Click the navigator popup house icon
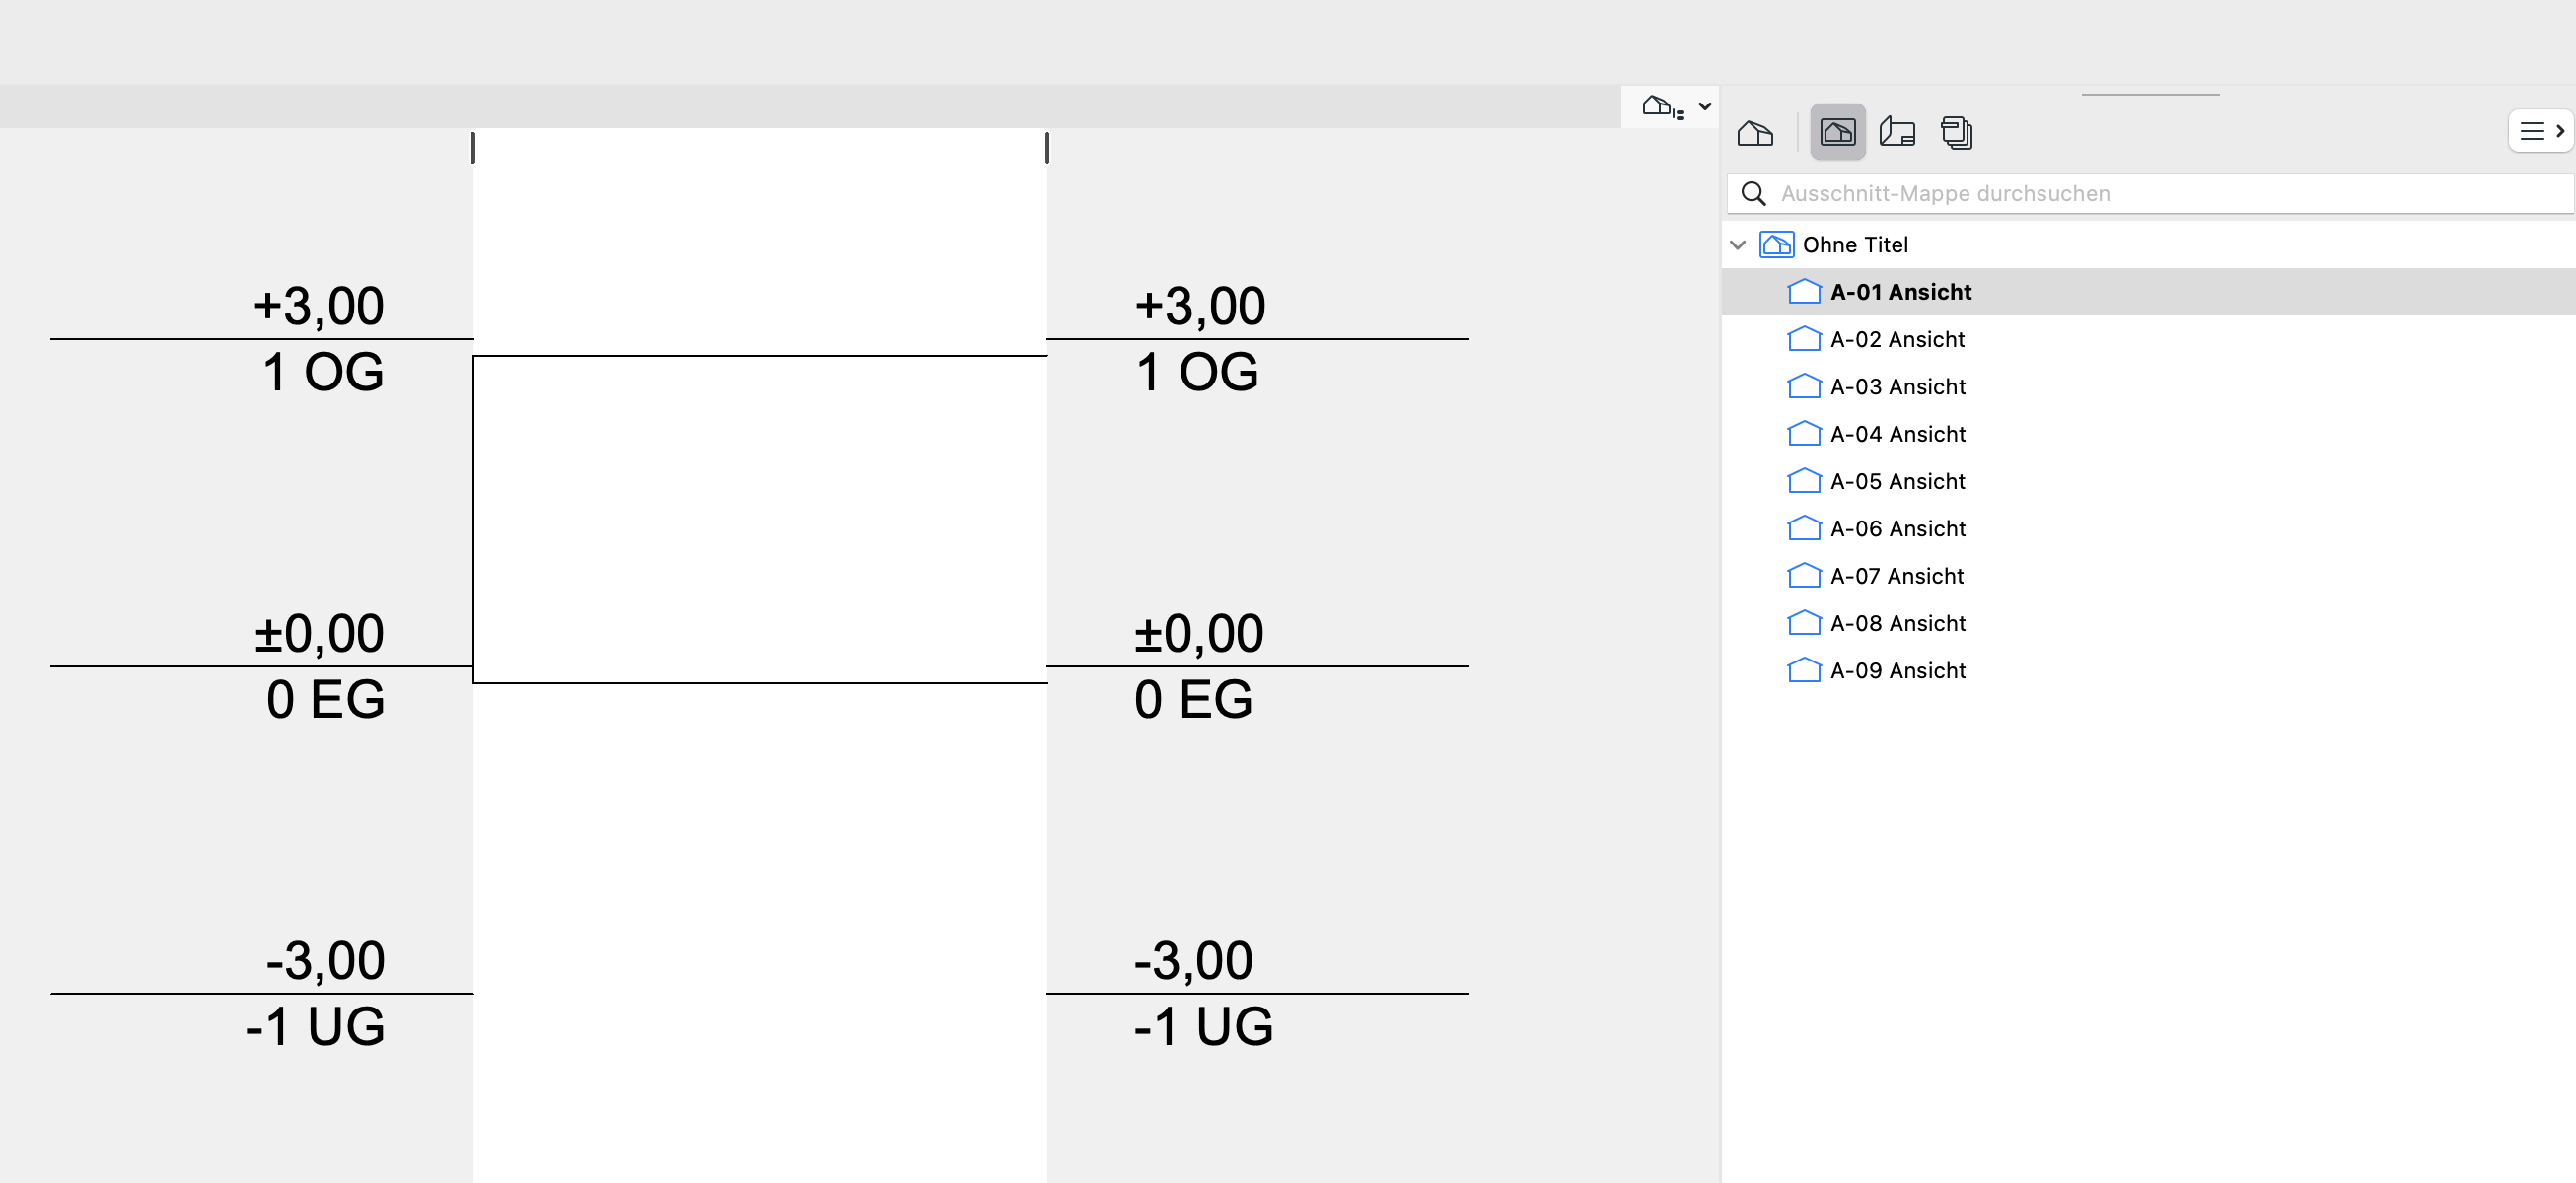 click(x=1663, y=107)
